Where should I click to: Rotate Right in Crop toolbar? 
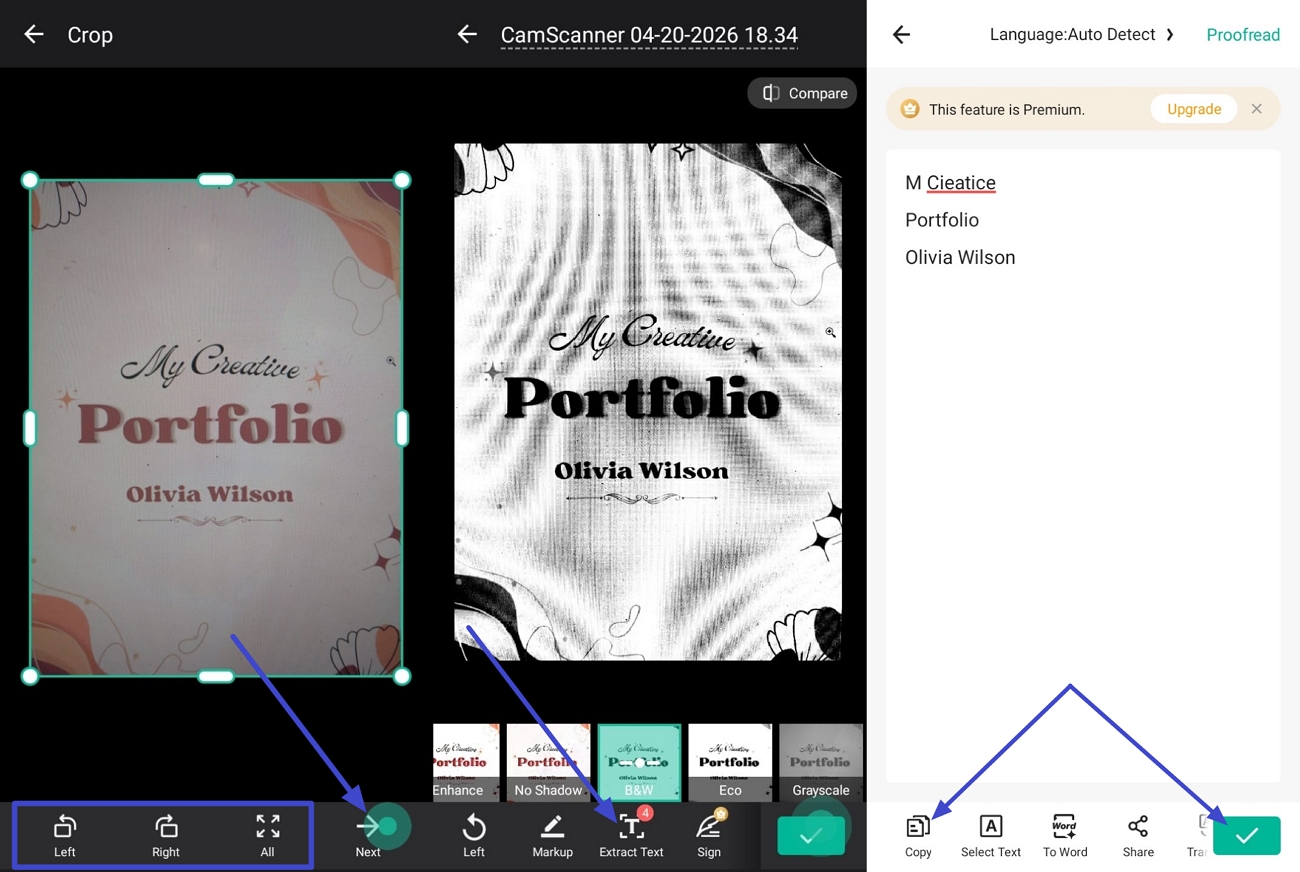[x=166, y=836]
